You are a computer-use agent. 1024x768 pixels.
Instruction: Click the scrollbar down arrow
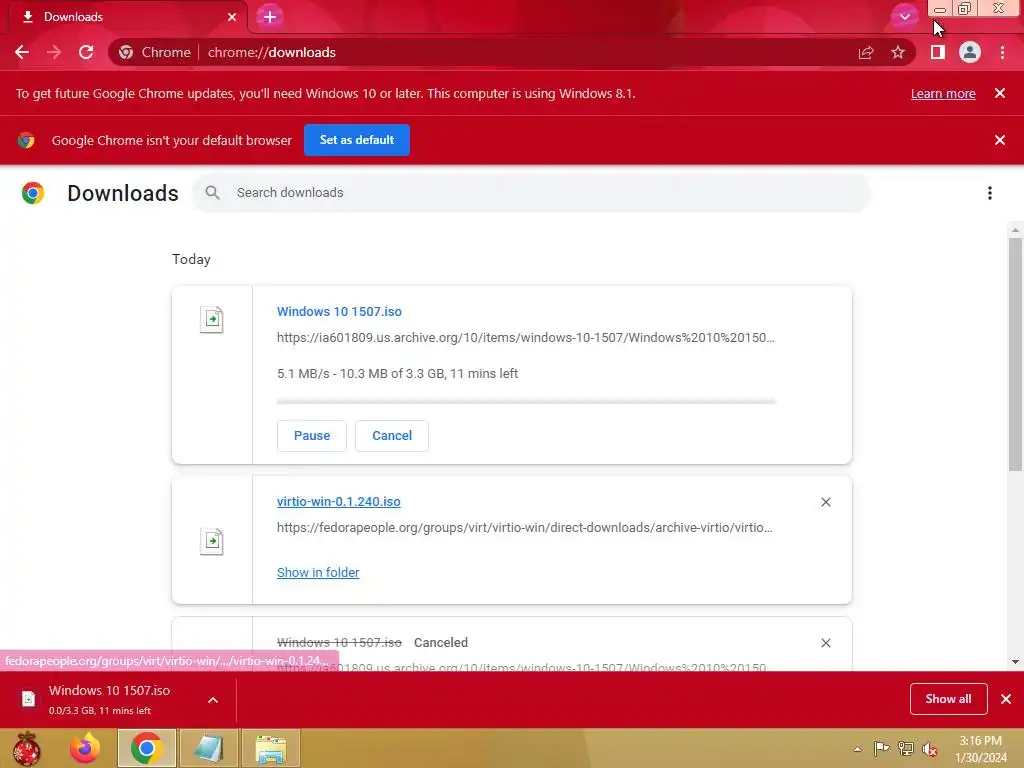1015,662
